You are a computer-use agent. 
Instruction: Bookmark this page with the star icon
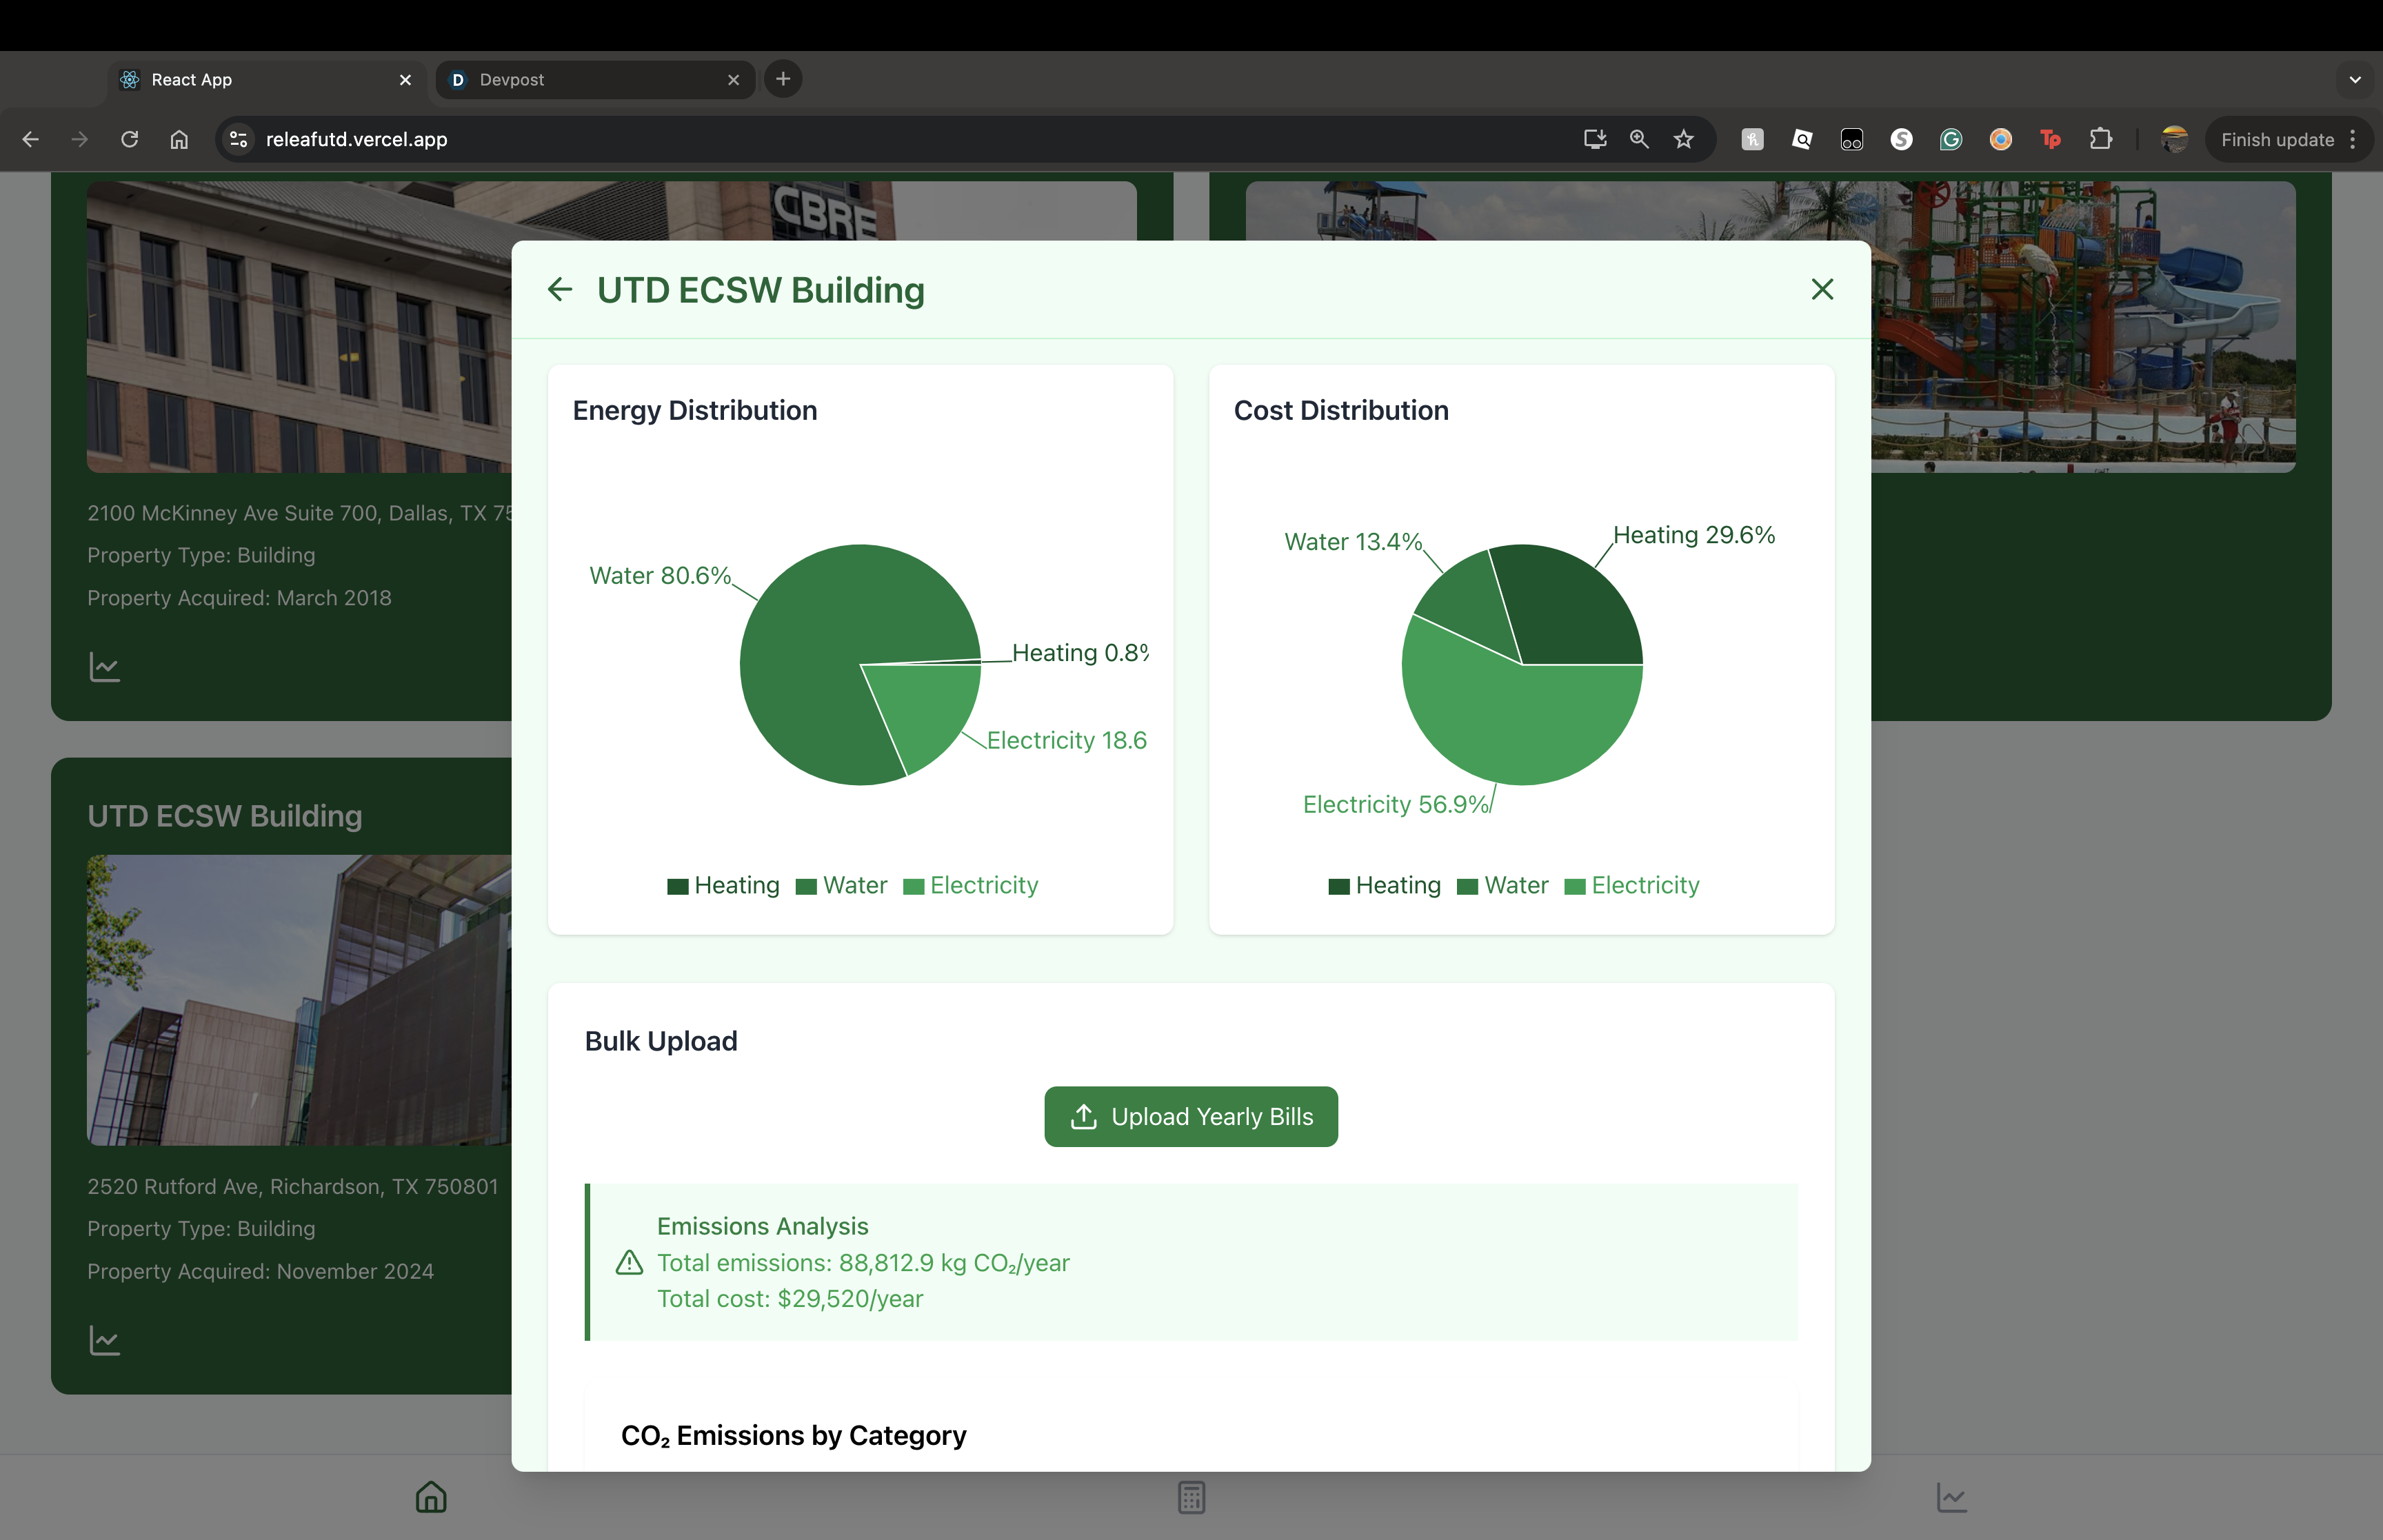pos(1683,140)
